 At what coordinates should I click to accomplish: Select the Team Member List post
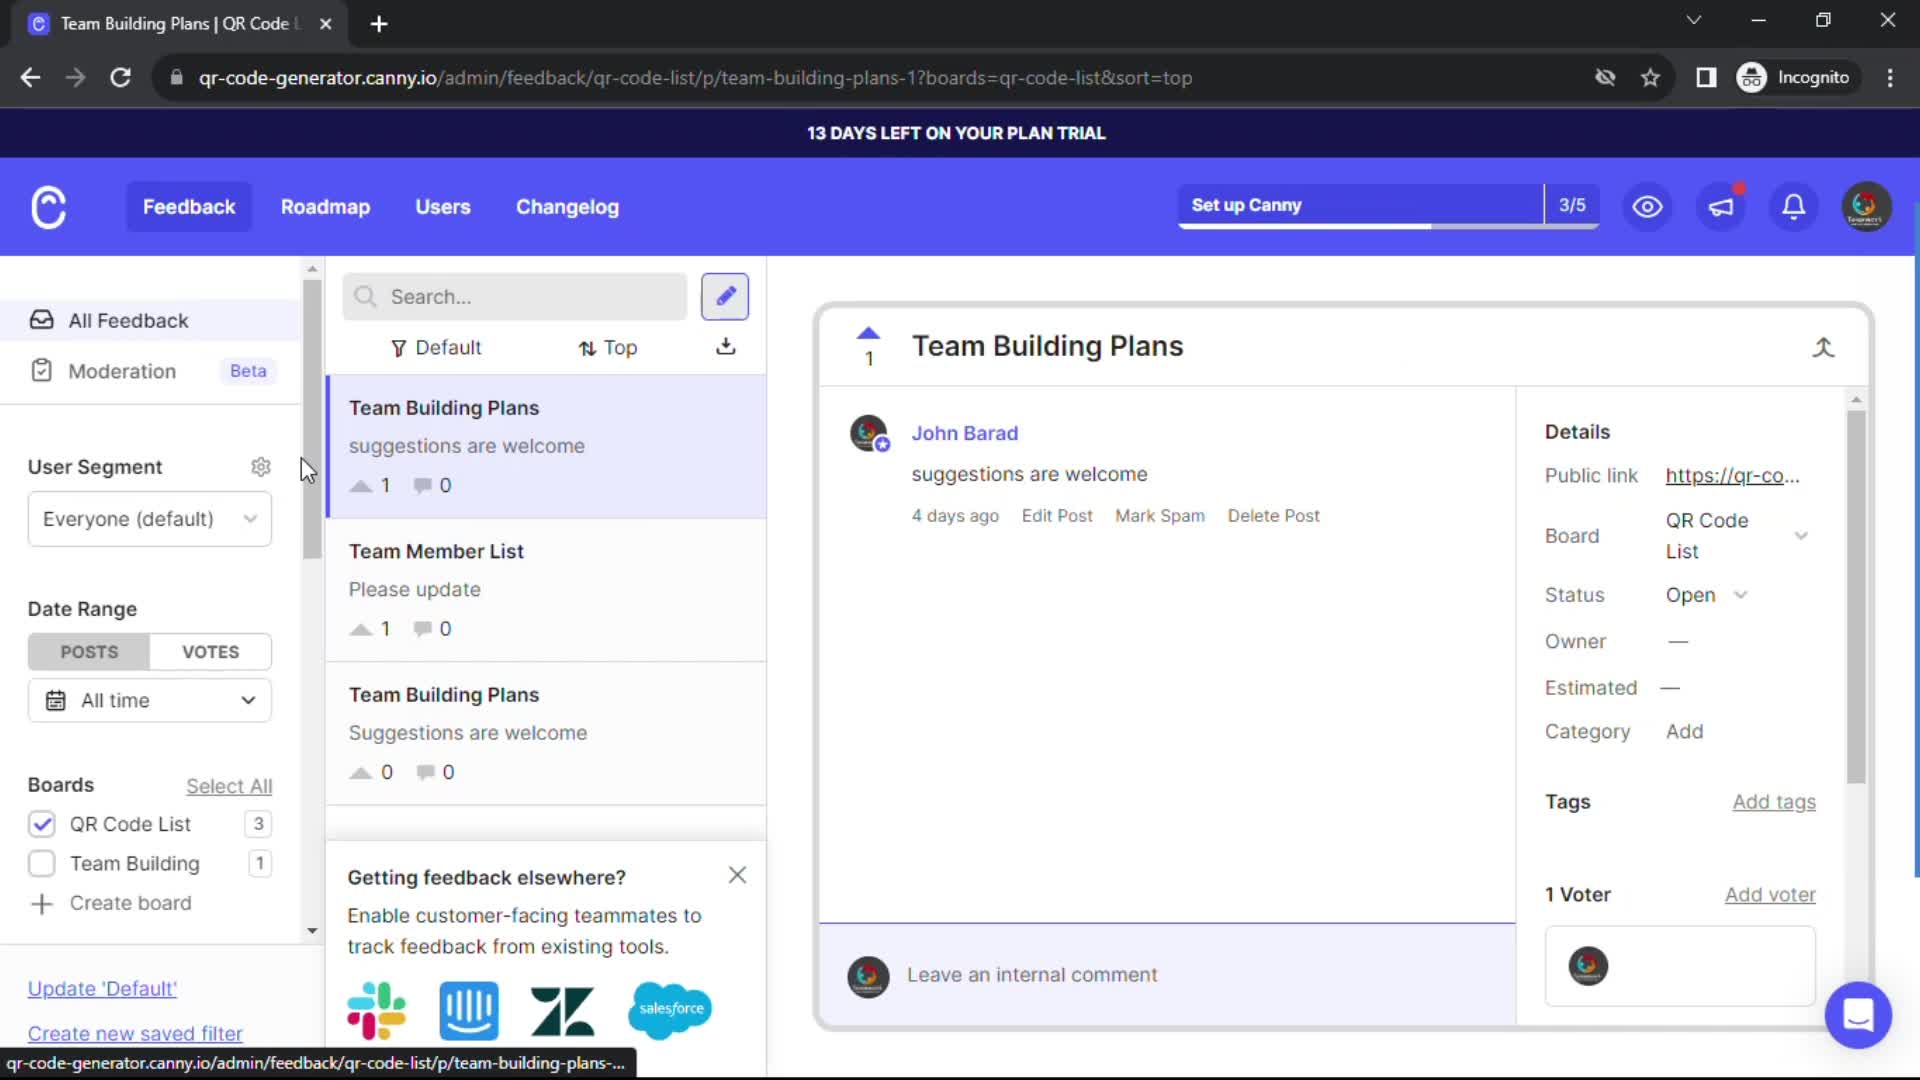point(546,590)
